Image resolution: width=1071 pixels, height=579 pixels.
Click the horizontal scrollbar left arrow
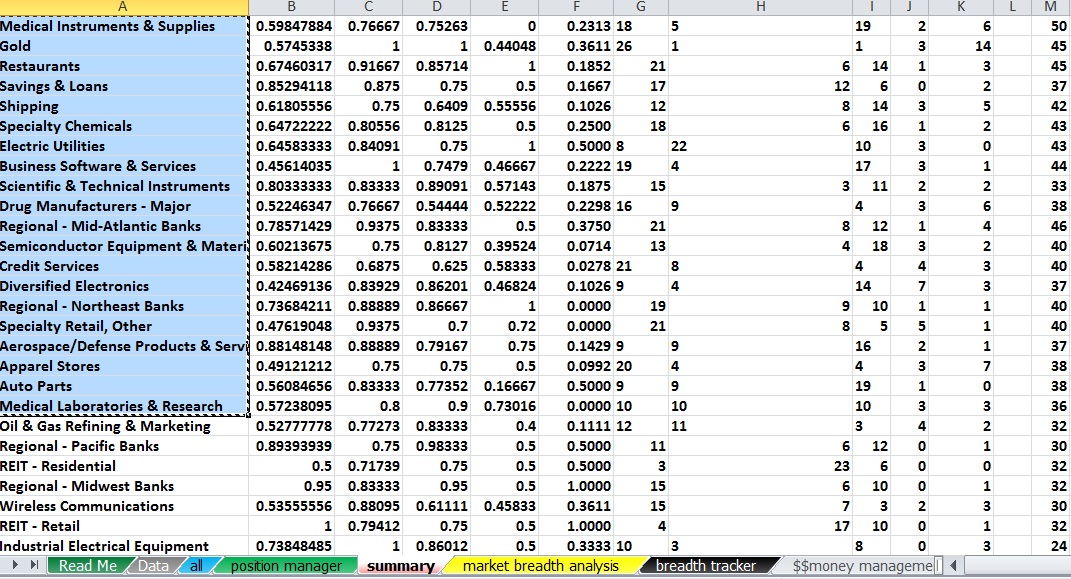pyautogui.click(x=954, y=565)
